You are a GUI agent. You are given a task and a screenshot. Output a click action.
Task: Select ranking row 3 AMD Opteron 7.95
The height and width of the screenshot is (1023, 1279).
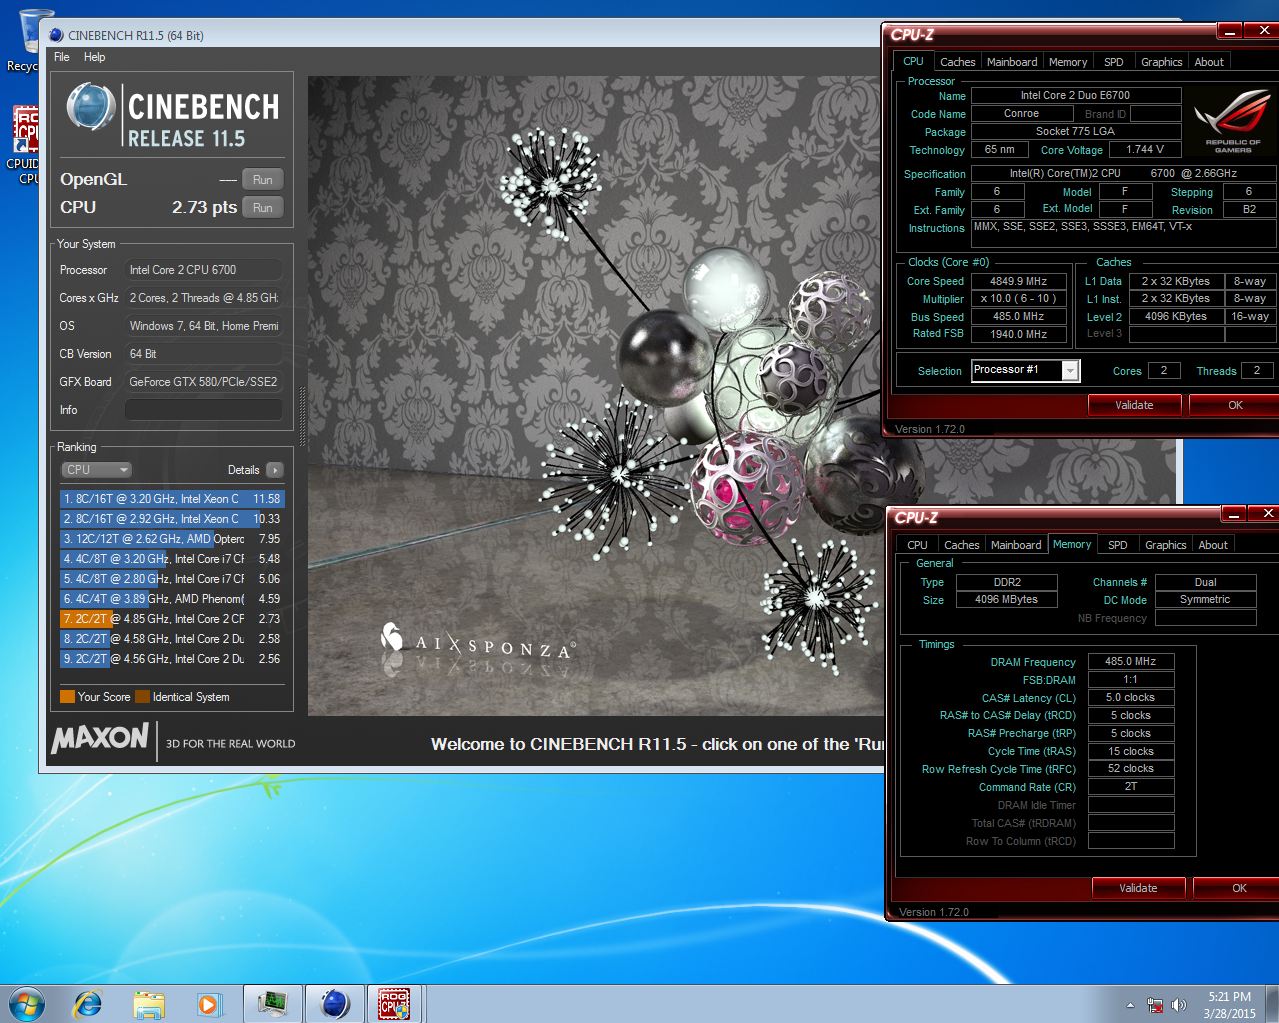[172, 539]
